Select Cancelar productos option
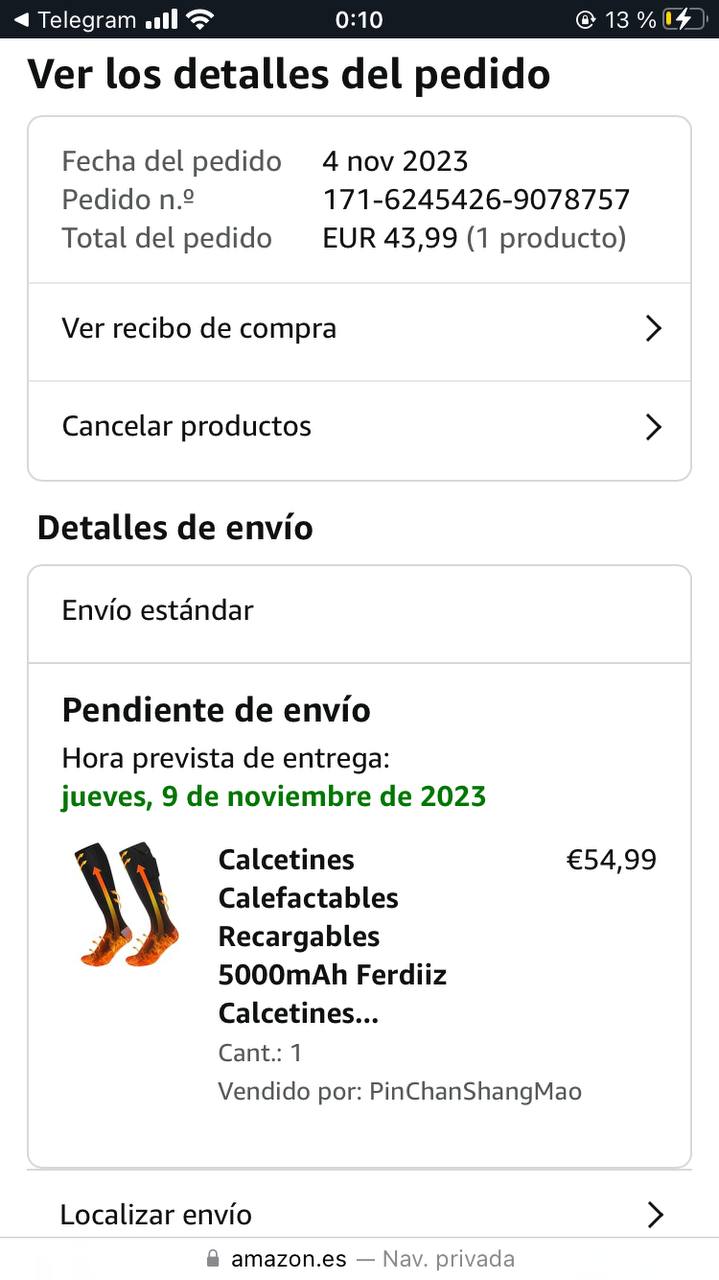 point(187,427)
